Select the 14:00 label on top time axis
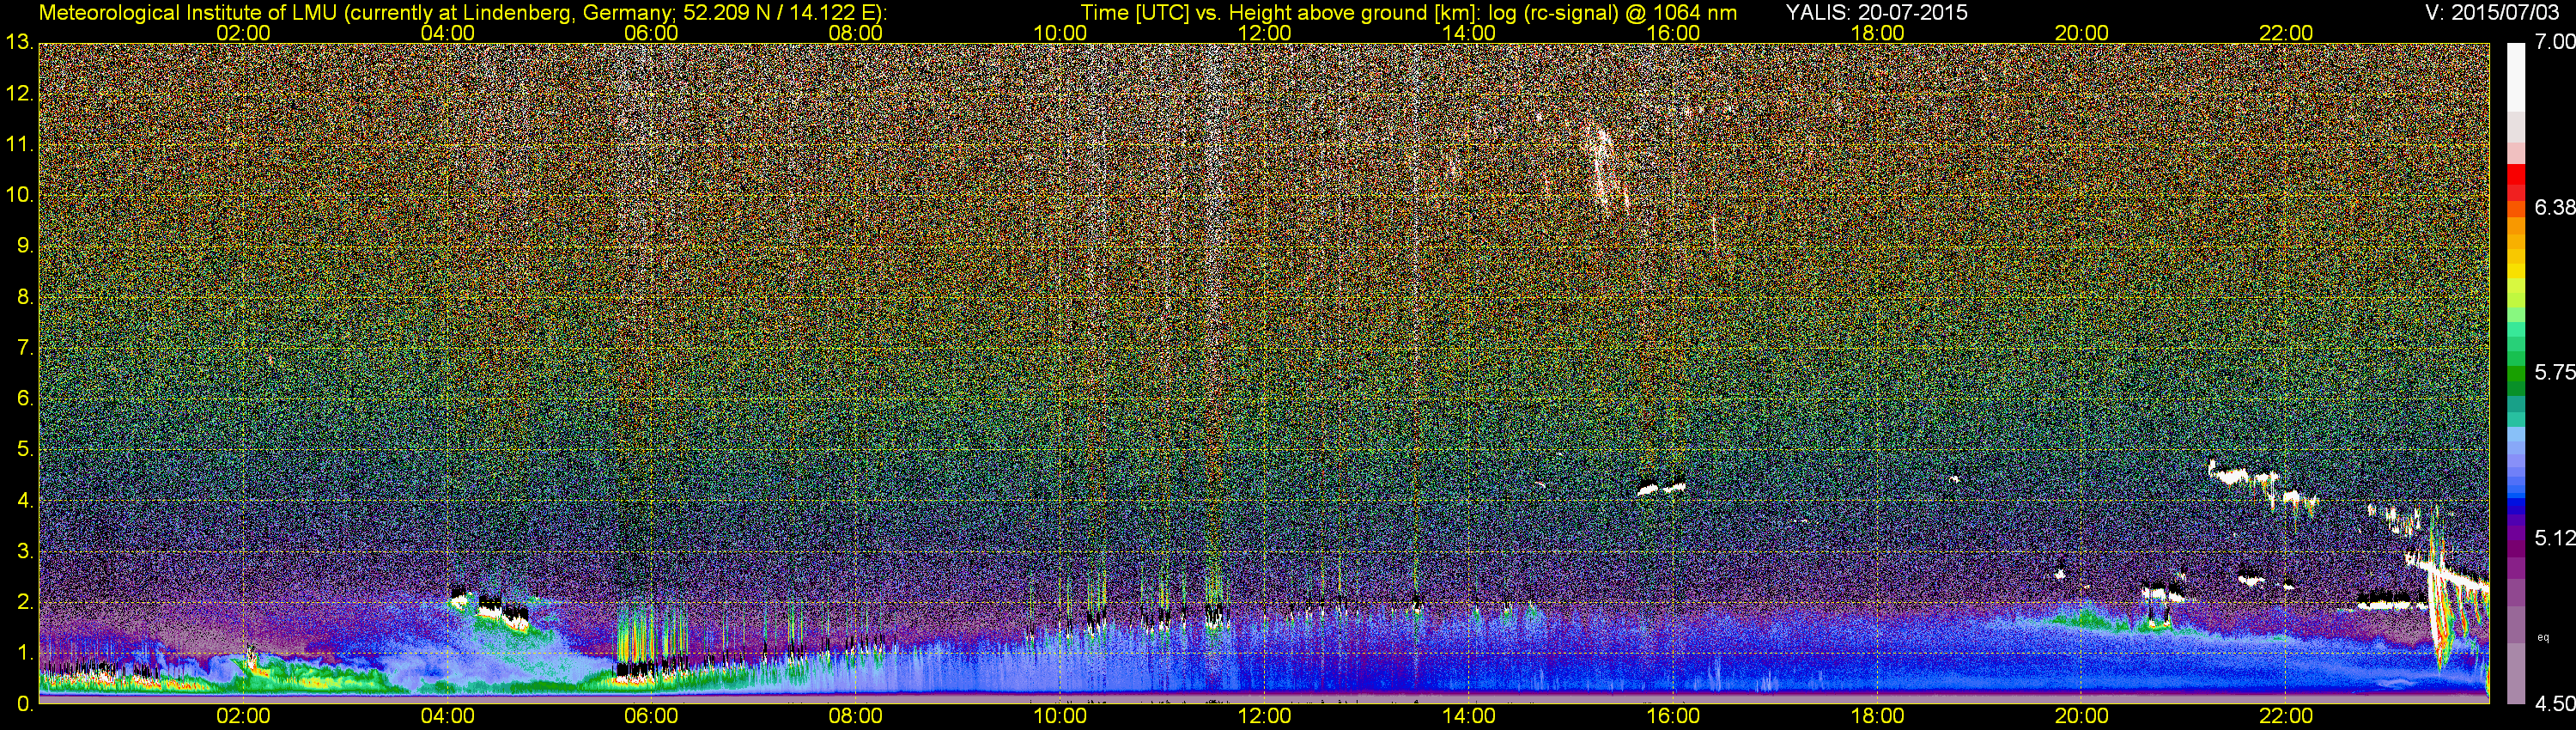2576x730 pixels. click(x=1468, y=33)
